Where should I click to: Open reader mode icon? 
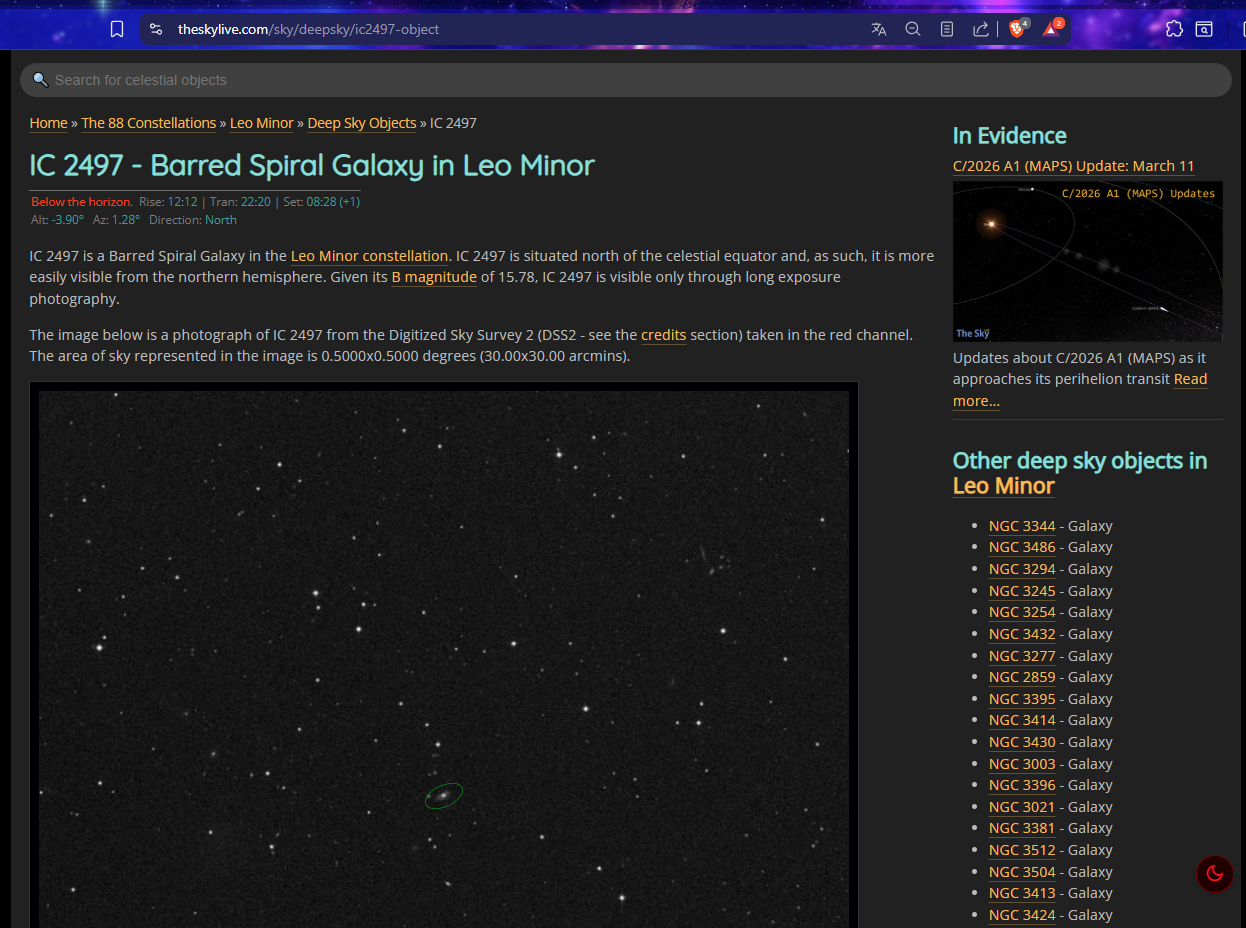[947, 29]
